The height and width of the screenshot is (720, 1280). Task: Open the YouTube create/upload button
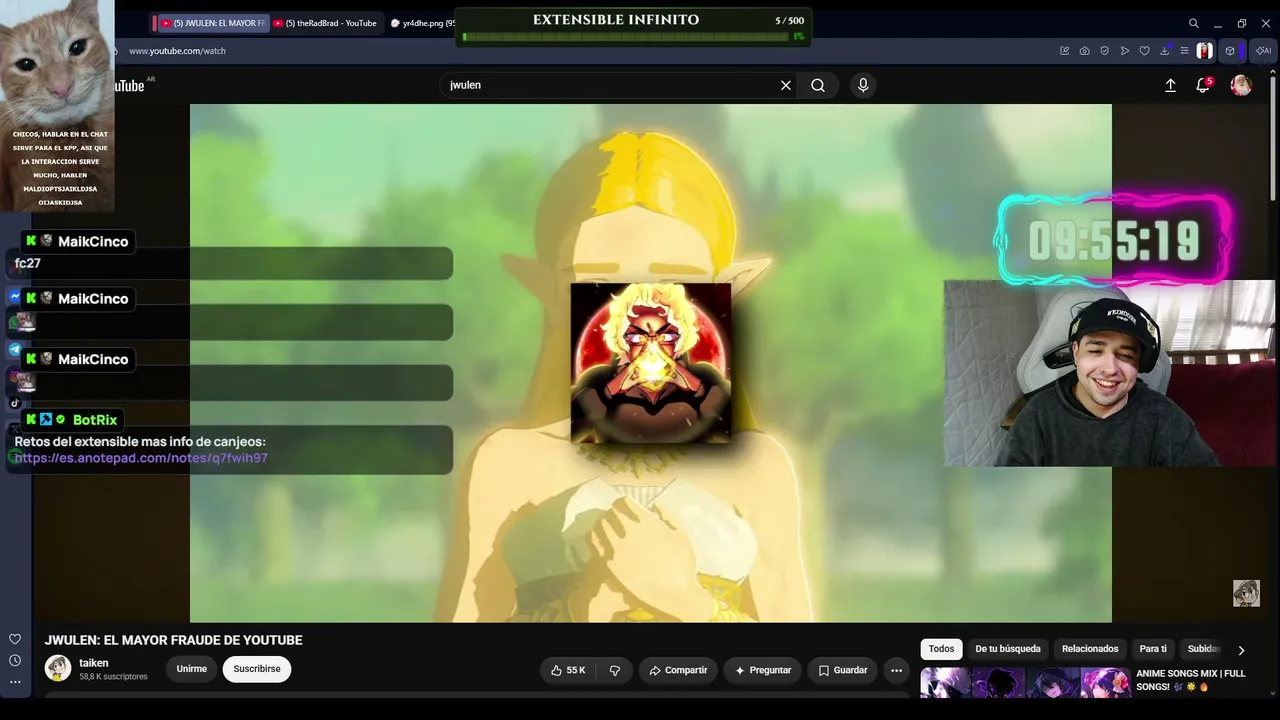(x=1170, y=86)
